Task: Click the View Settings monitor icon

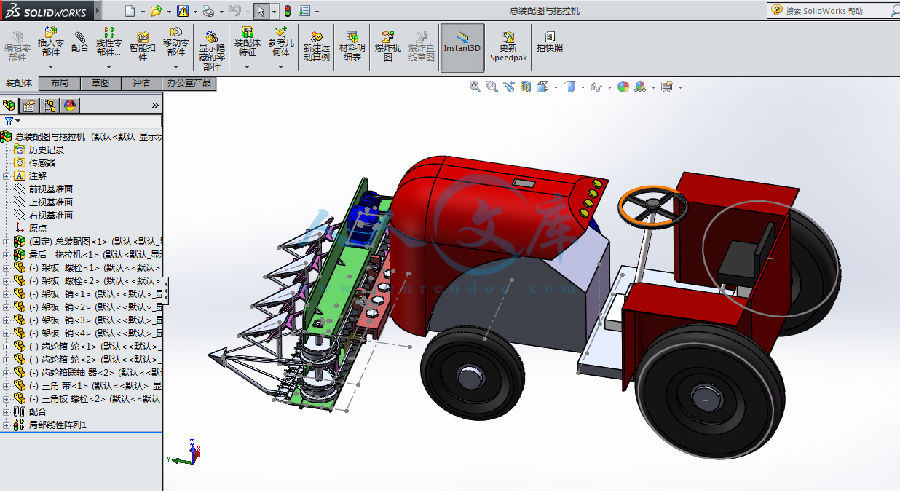Action: click(666, 87)
